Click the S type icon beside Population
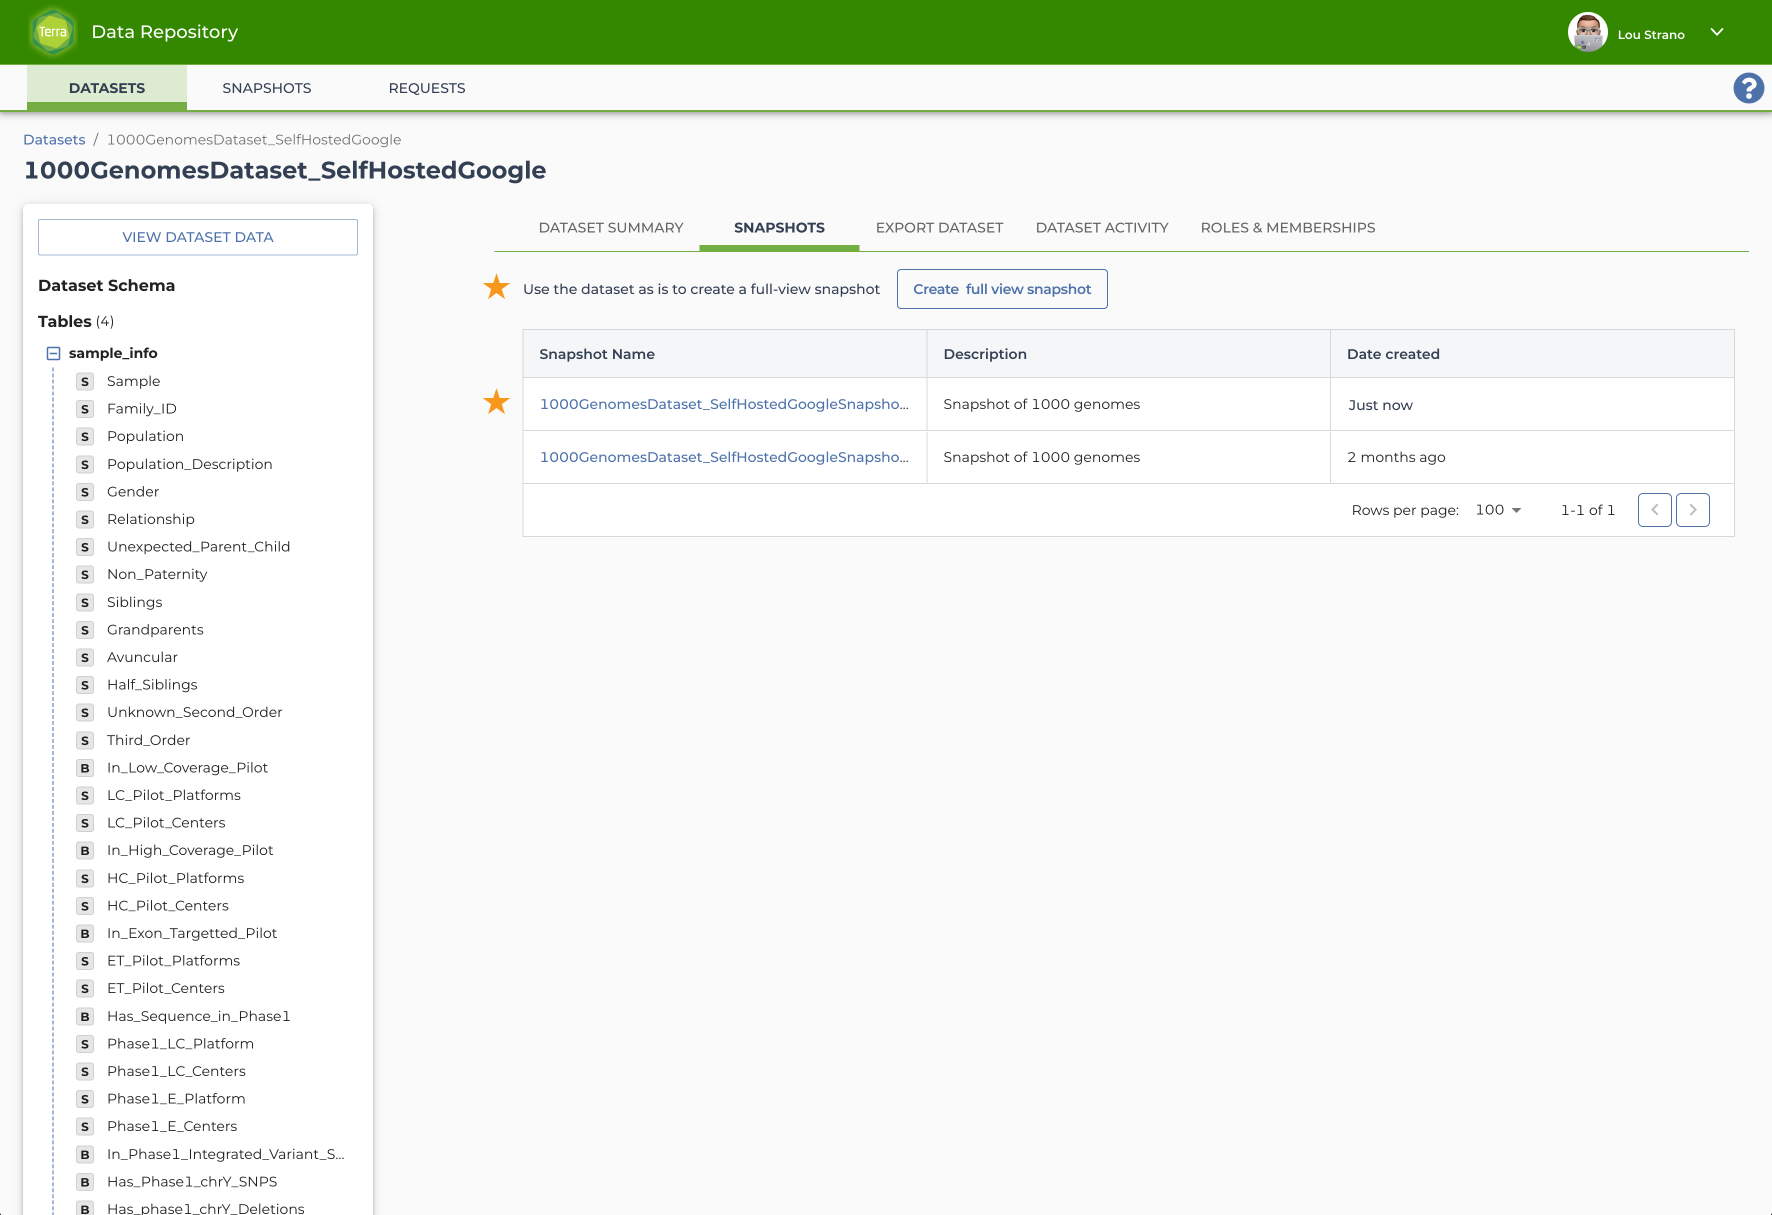The image size is (1772, 1215). tap(85, 437)
